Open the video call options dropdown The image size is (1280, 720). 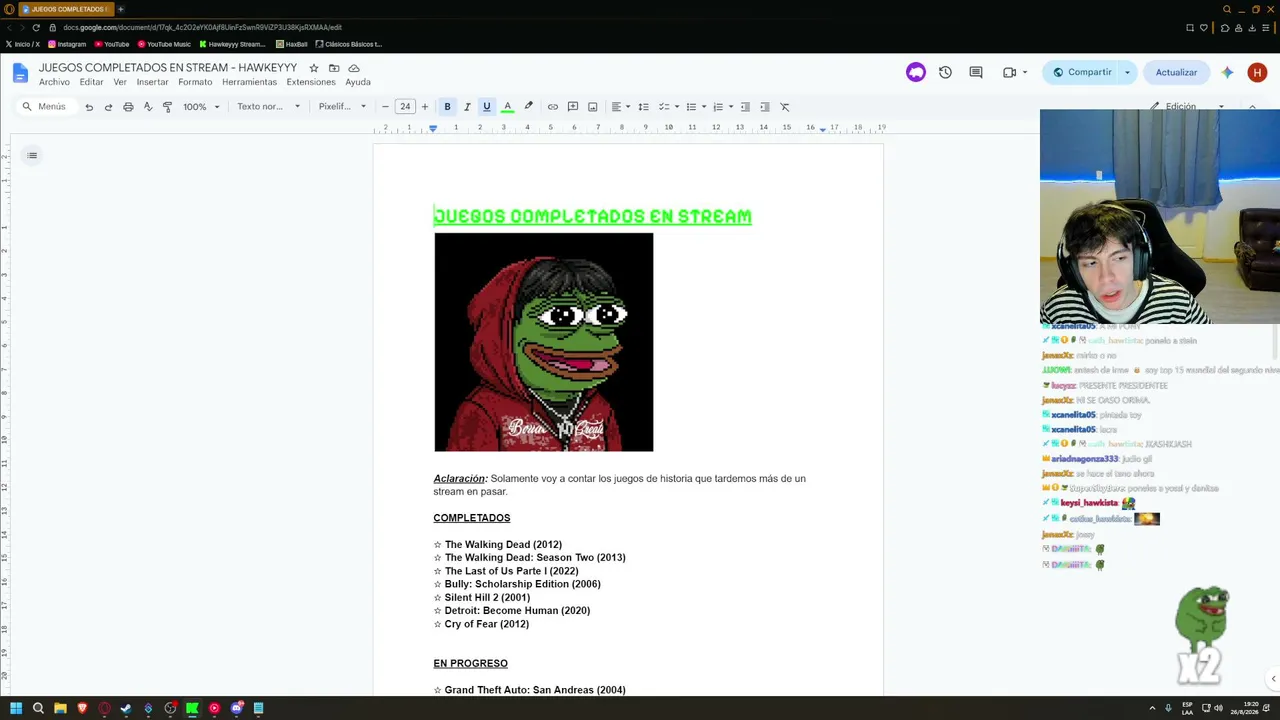(x=1025, y=72)
